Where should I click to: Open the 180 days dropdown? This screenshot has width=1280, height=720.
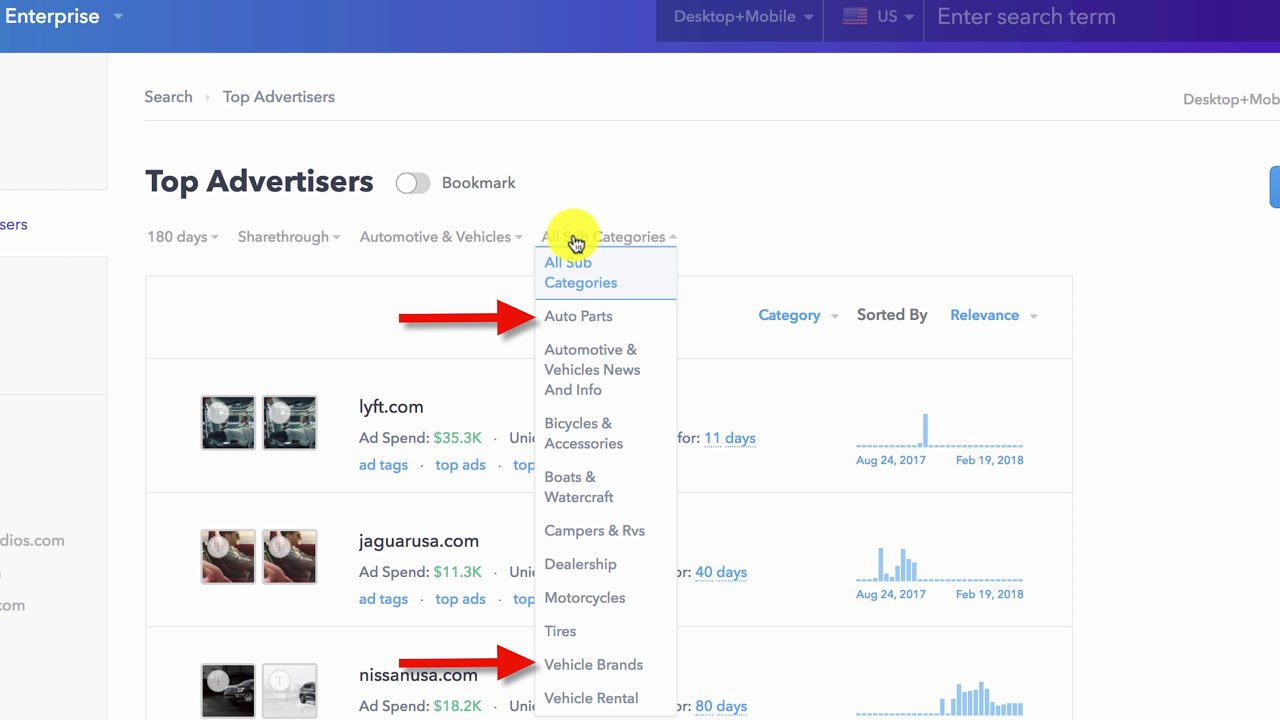click(x=183, y=237)
